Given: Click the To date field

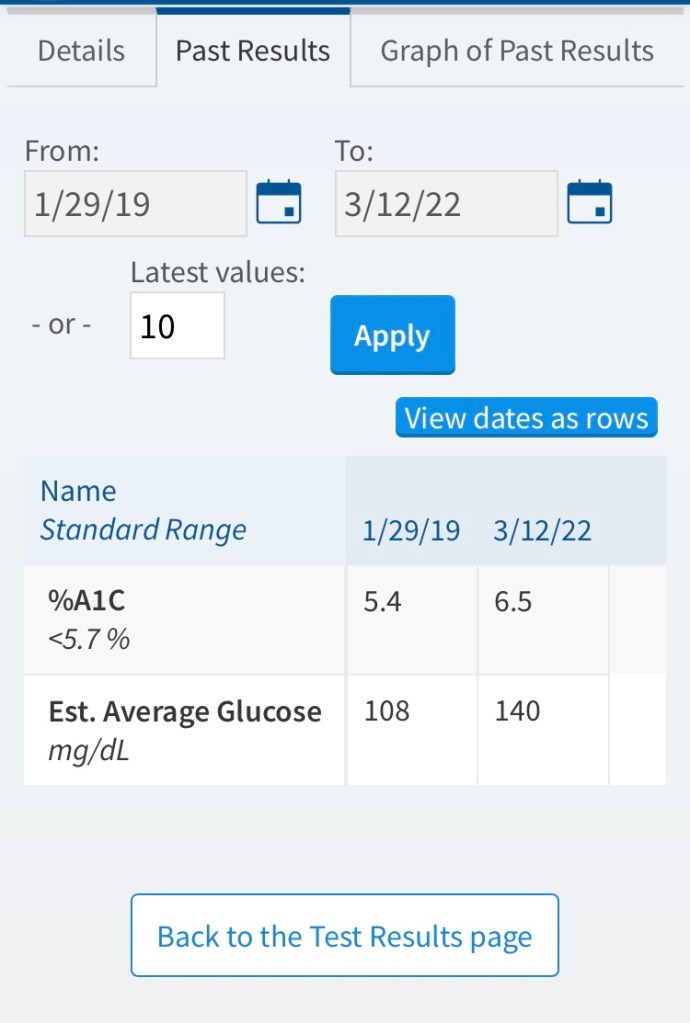Looking at the screenshot, I should 446,204.
